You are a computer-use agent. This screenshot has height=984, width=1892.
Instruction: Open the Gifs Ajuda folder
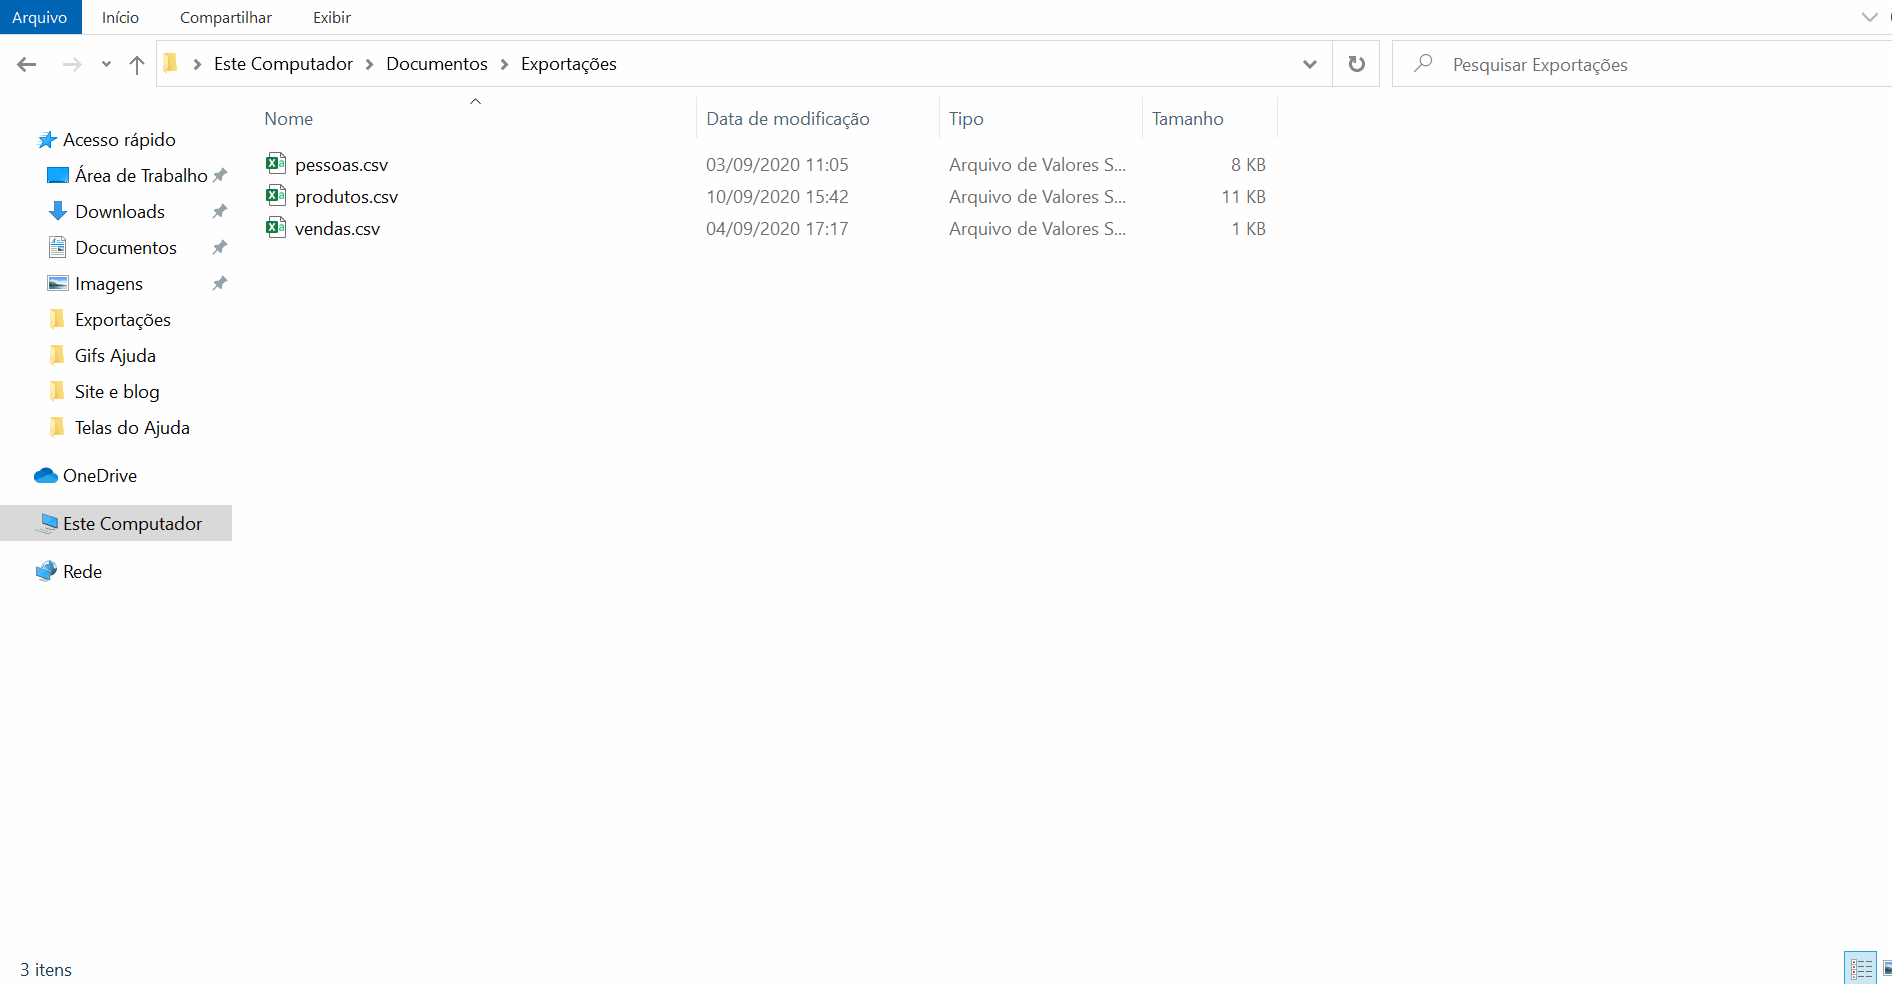115,355
